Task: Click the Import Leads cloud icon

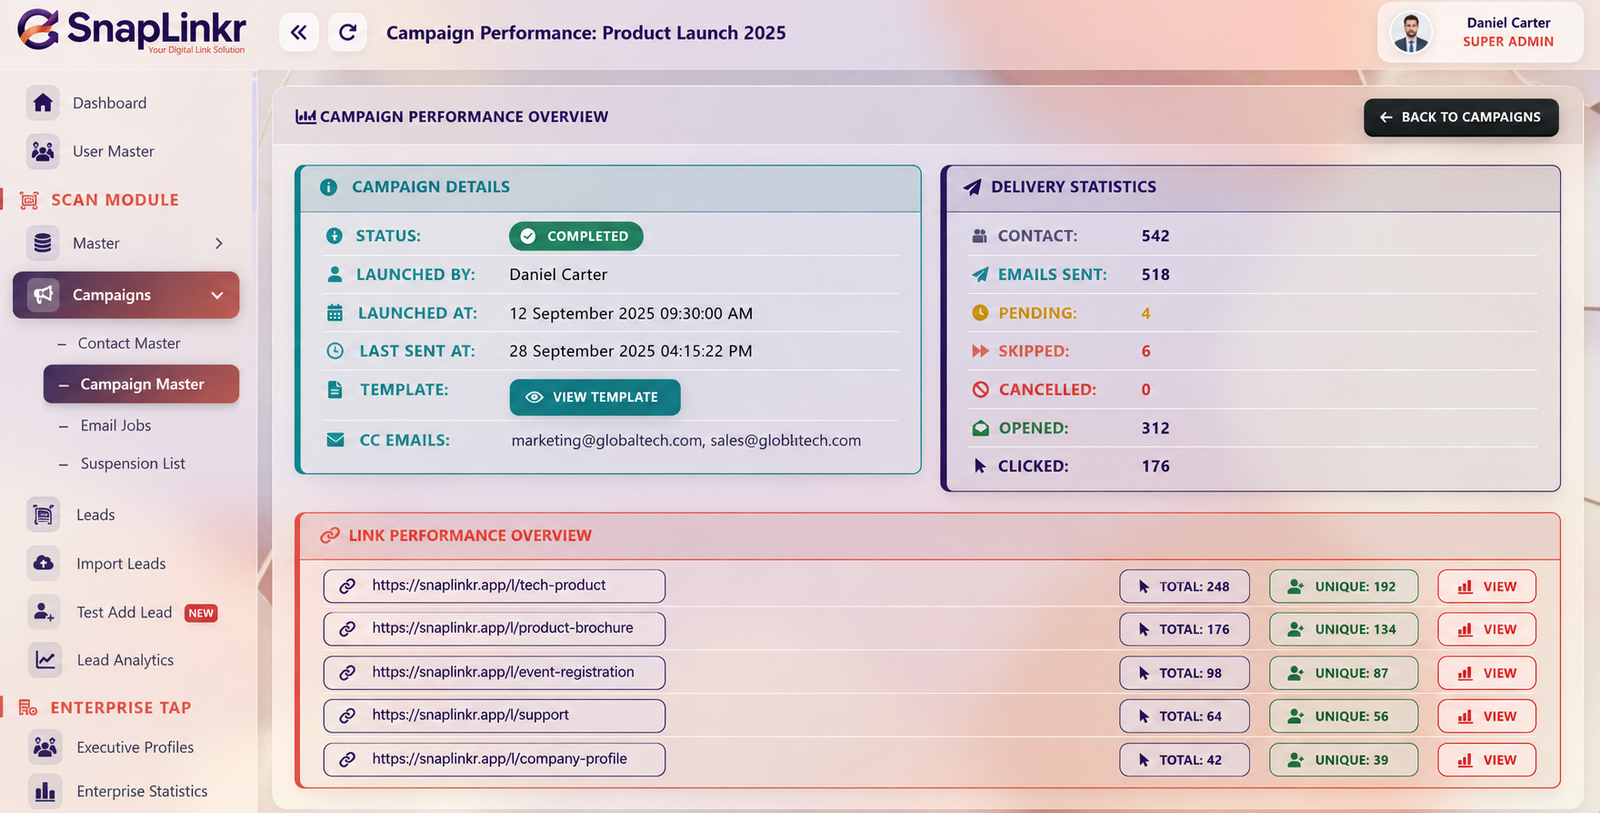Action: (43, 563)
